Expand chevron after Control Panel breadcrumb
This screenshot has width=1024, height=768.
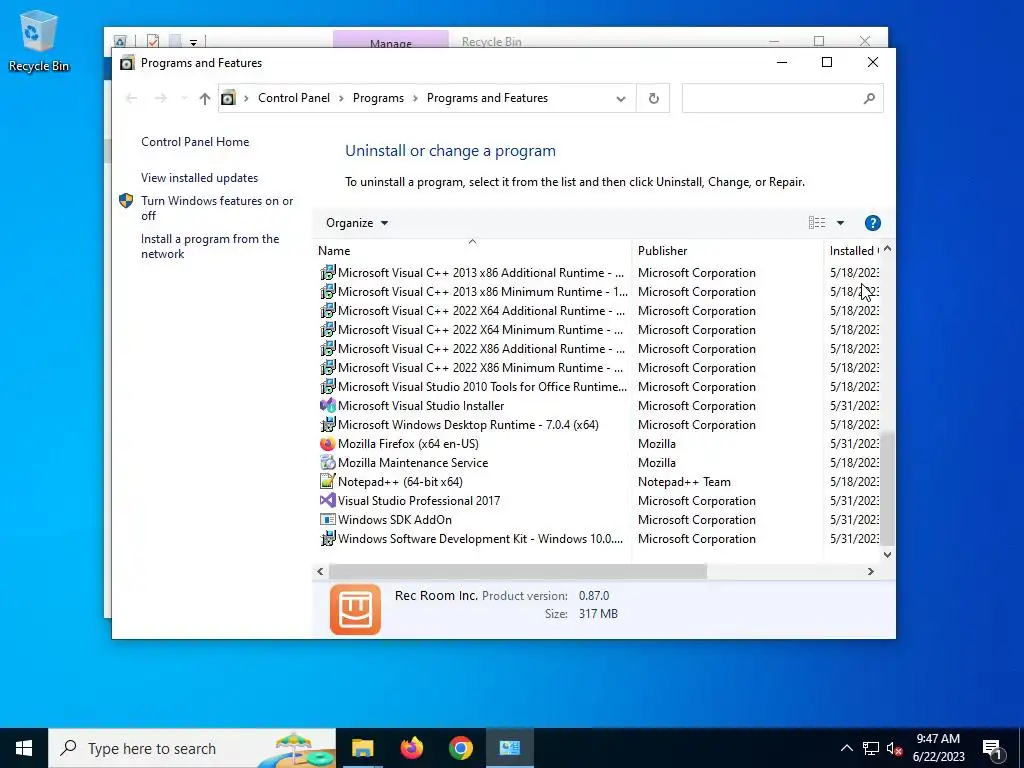point(341,99)
